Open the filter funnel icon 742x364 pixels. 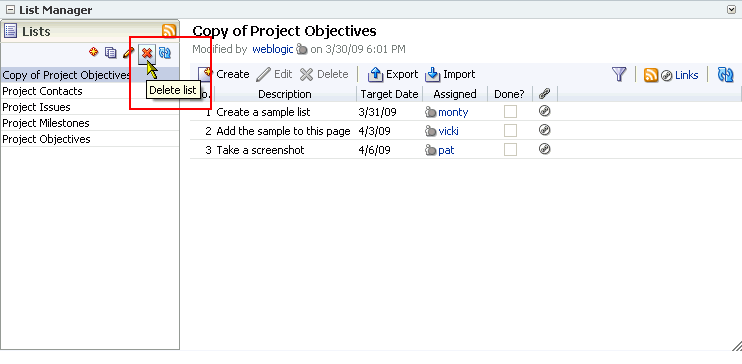pos(619,74)
